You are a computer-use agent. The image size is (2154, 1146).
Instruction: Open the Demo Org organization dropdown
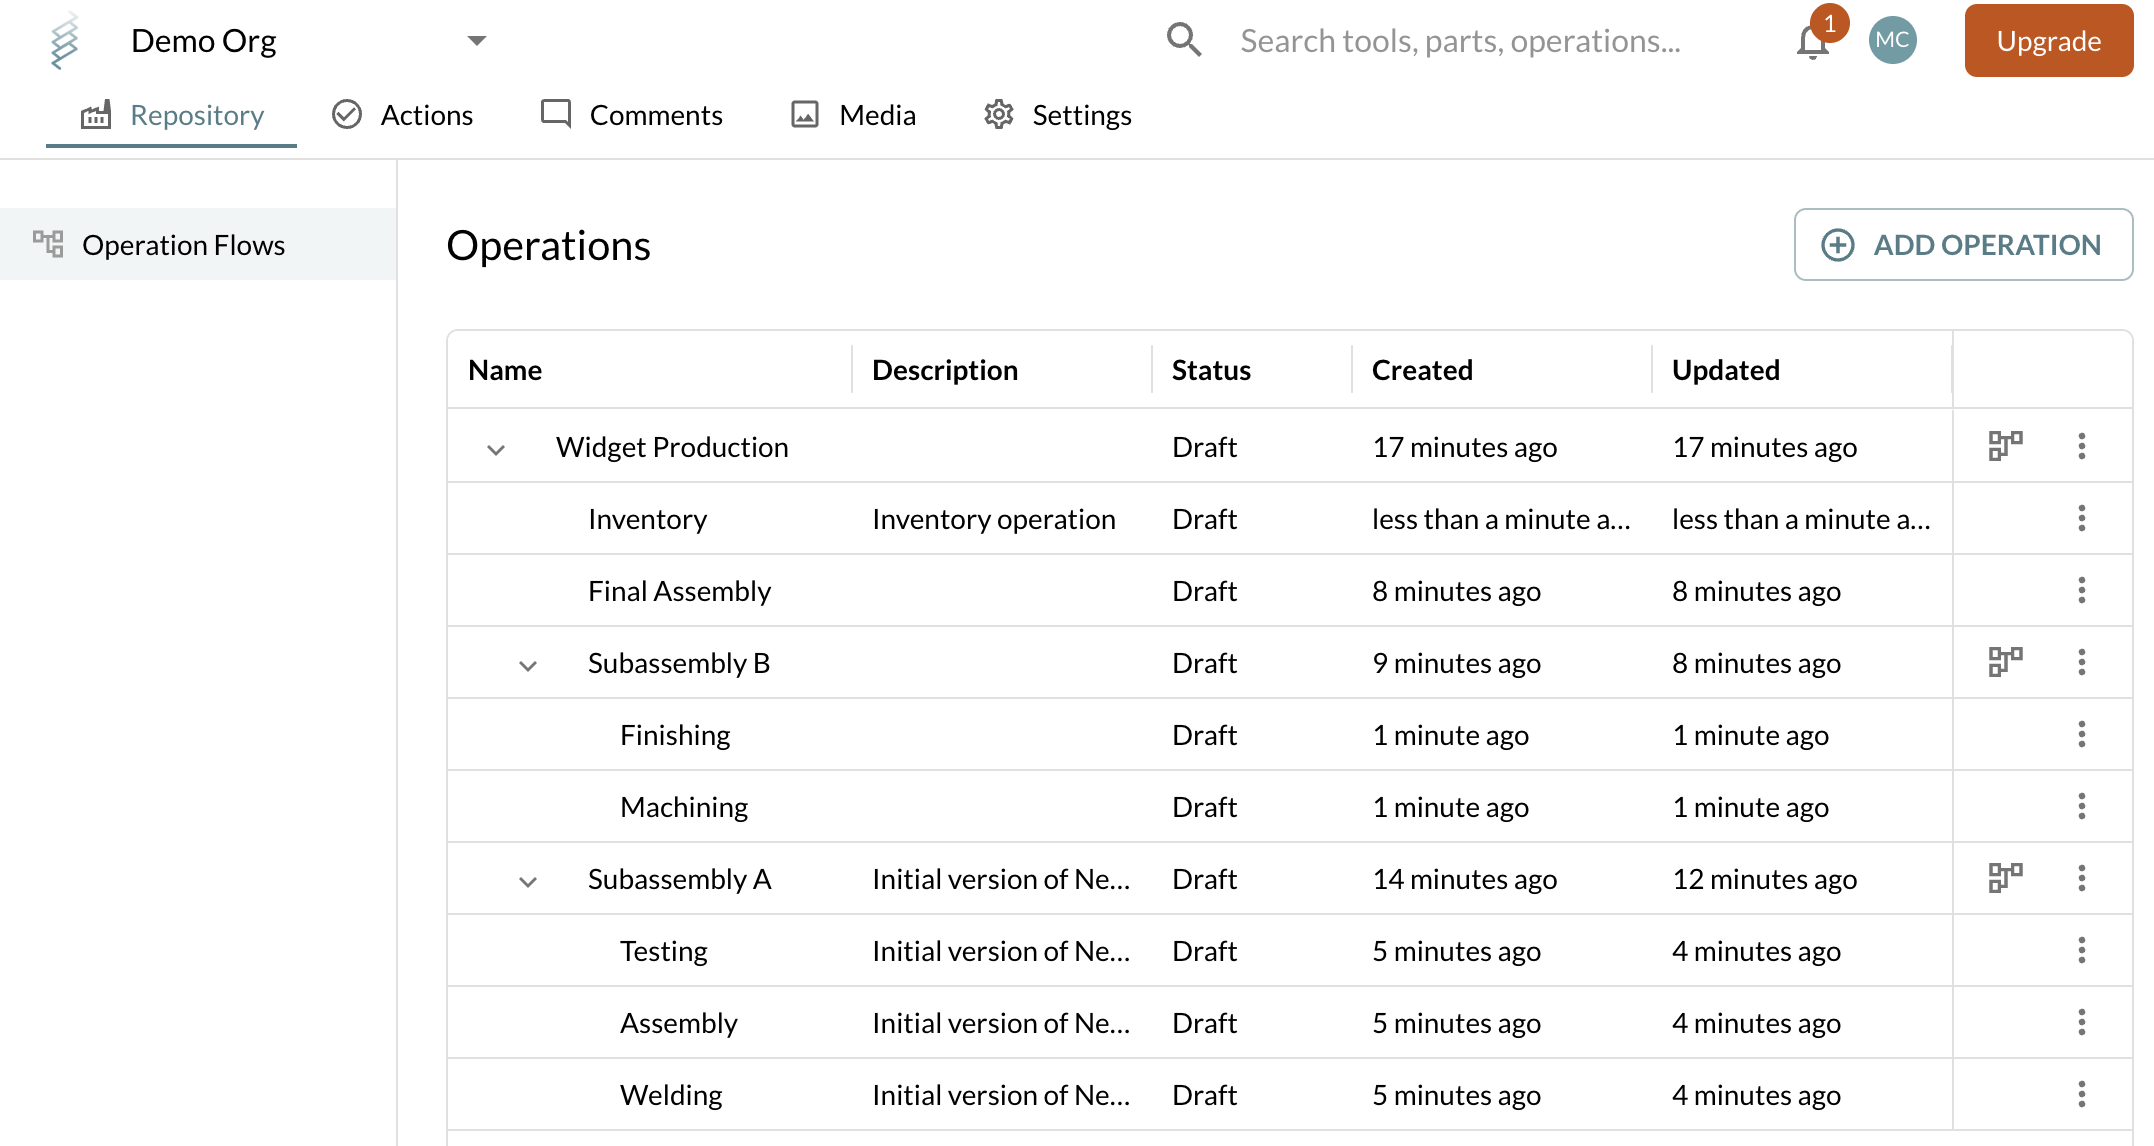coord(477,41)
